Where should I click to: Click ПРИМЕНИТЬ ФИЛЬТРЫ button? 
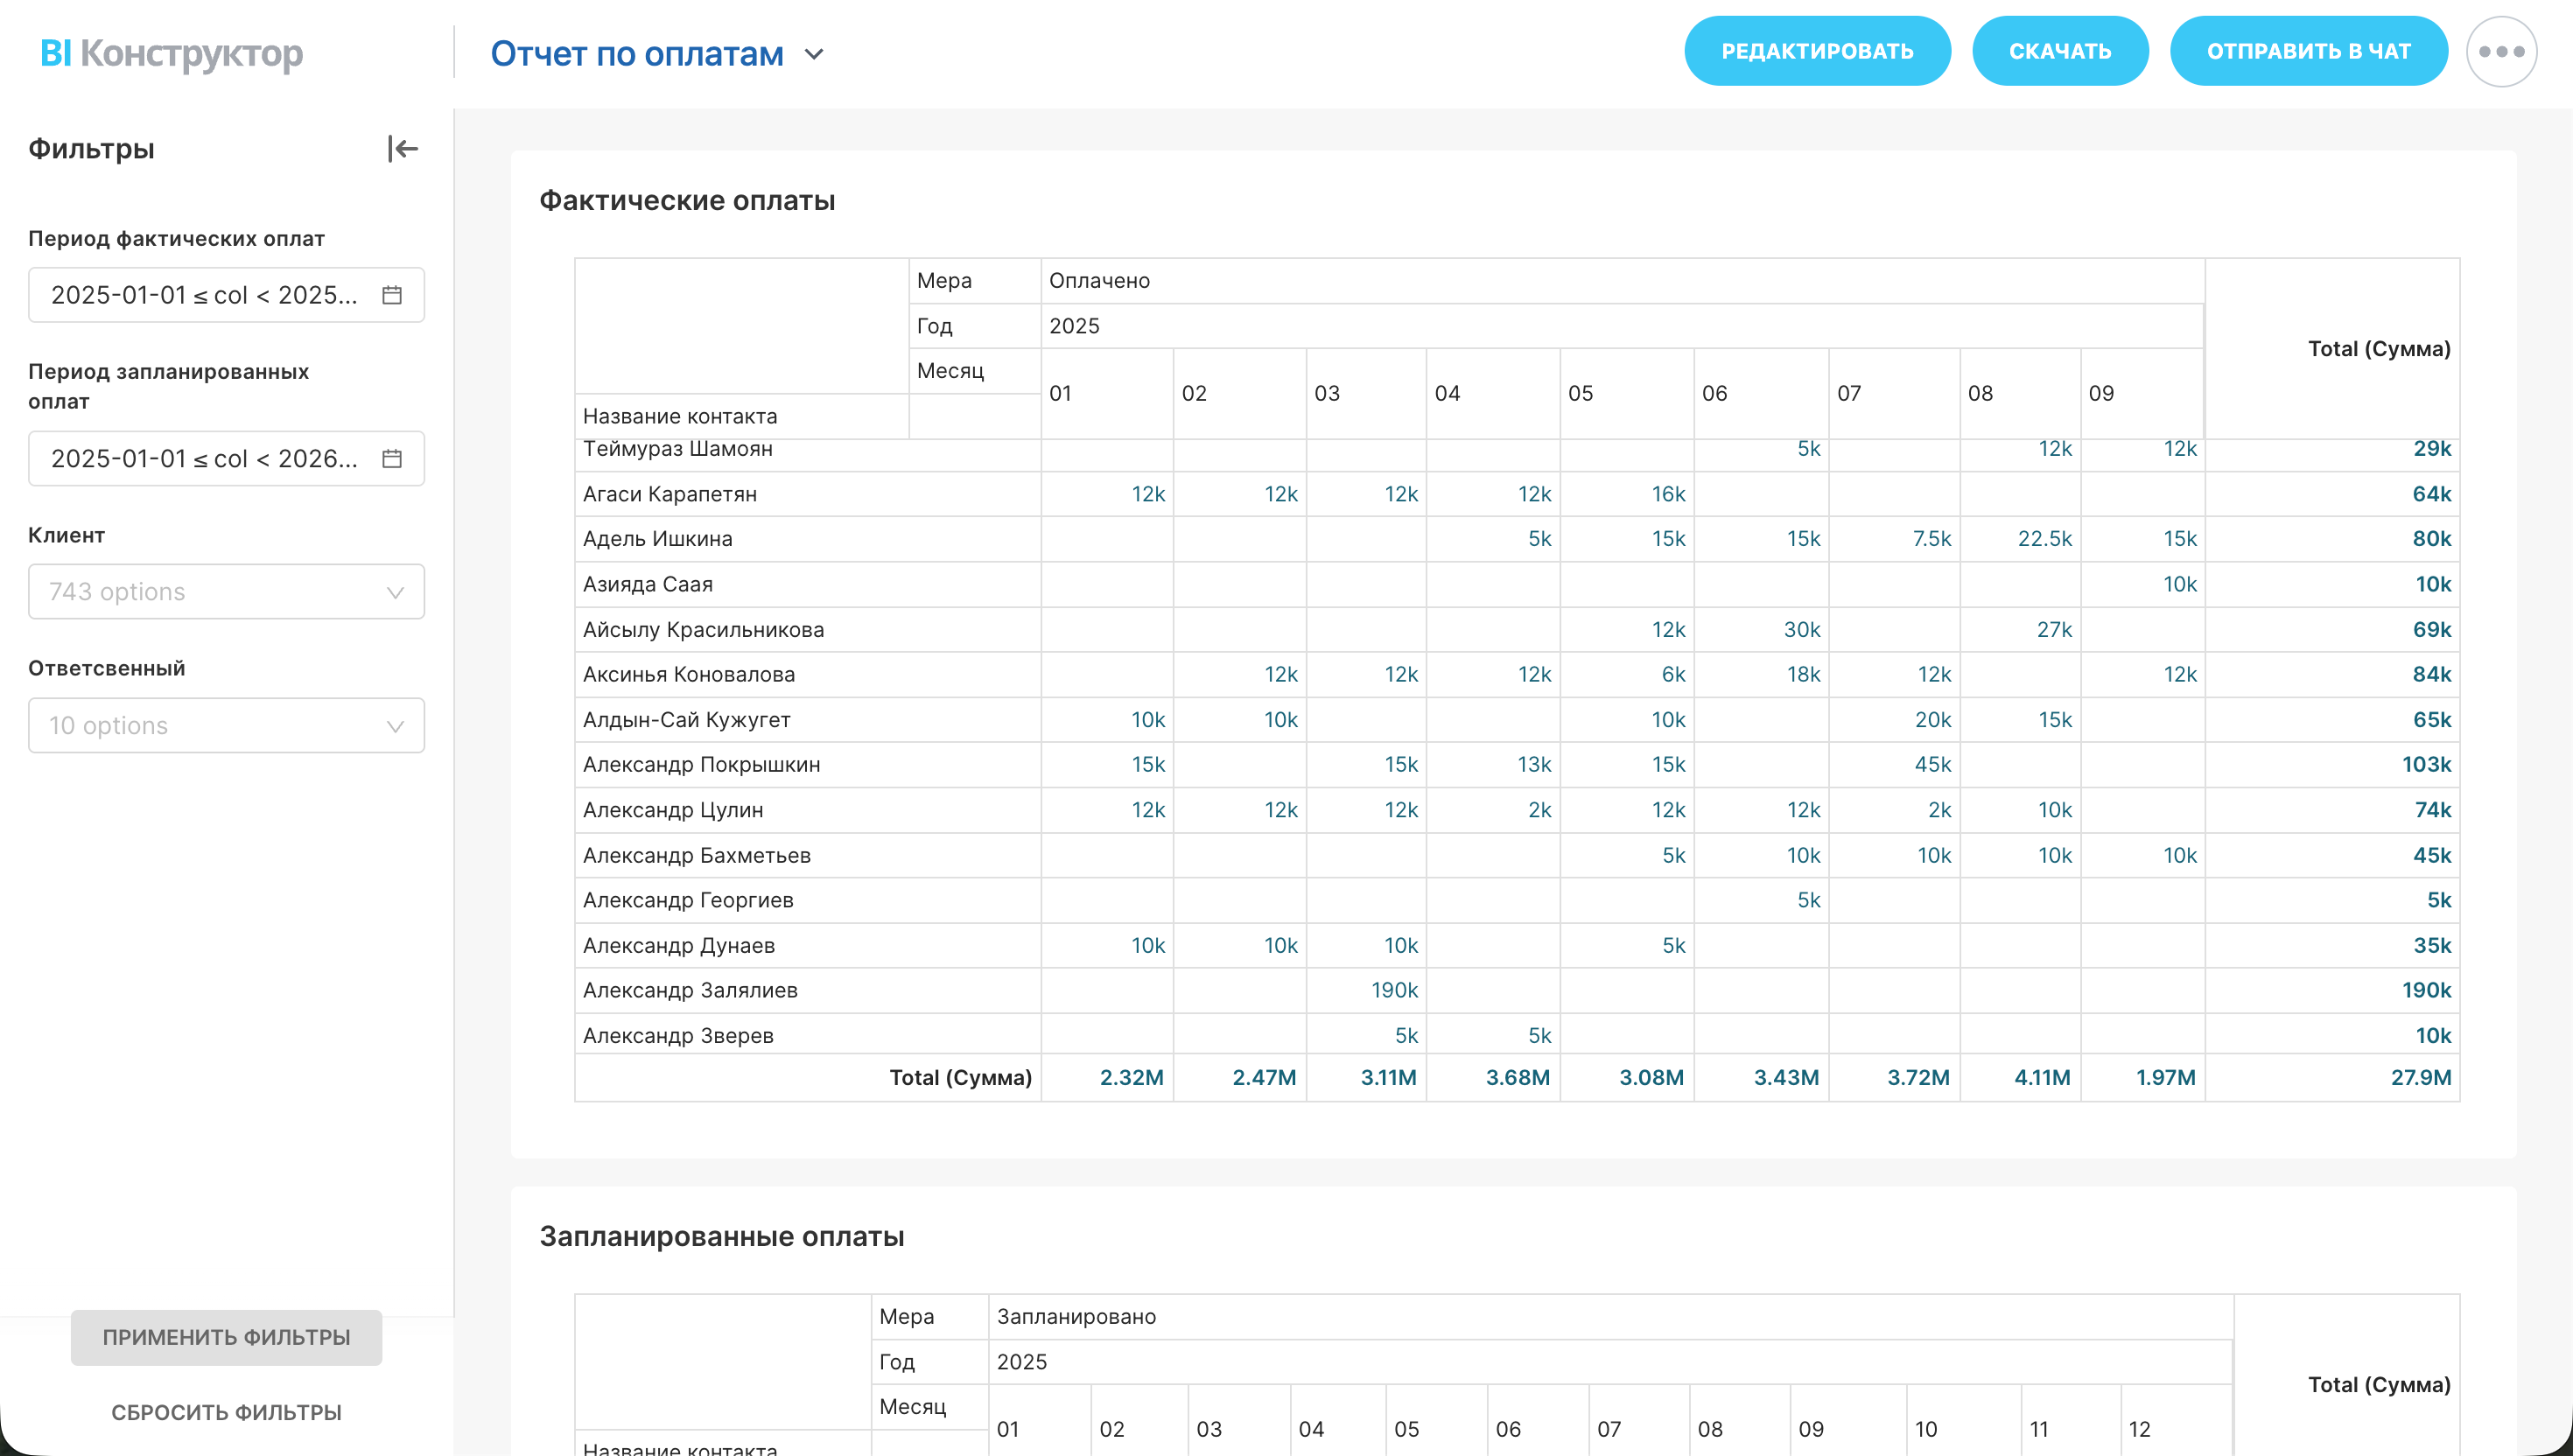click(226, 1337)
